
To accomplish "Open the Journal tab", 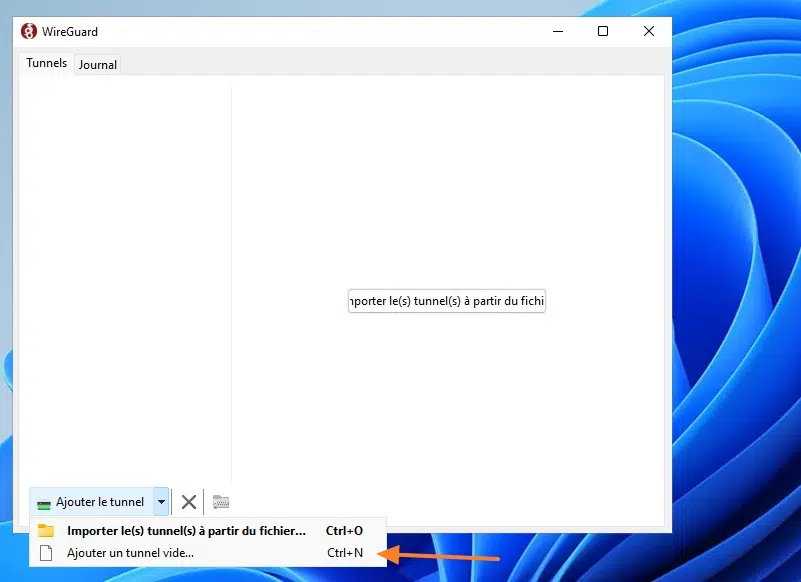I will (98, 65).
